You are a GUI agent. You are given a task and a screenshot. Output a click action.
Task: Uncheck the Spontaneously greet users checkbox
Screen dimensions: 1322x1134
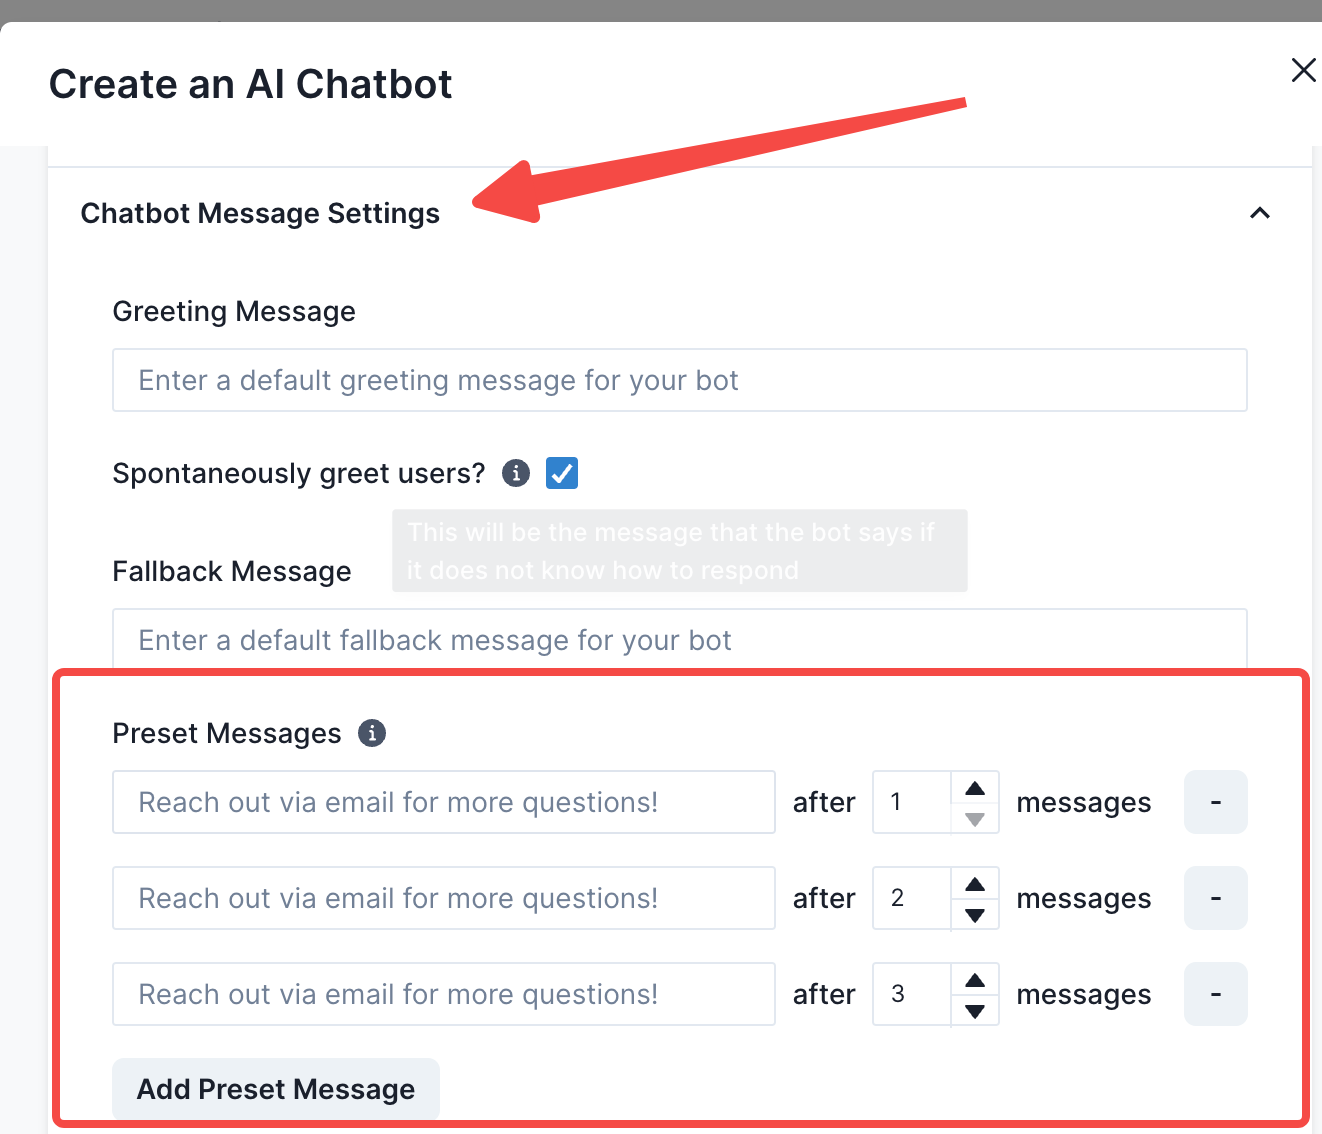pos(562,473)
